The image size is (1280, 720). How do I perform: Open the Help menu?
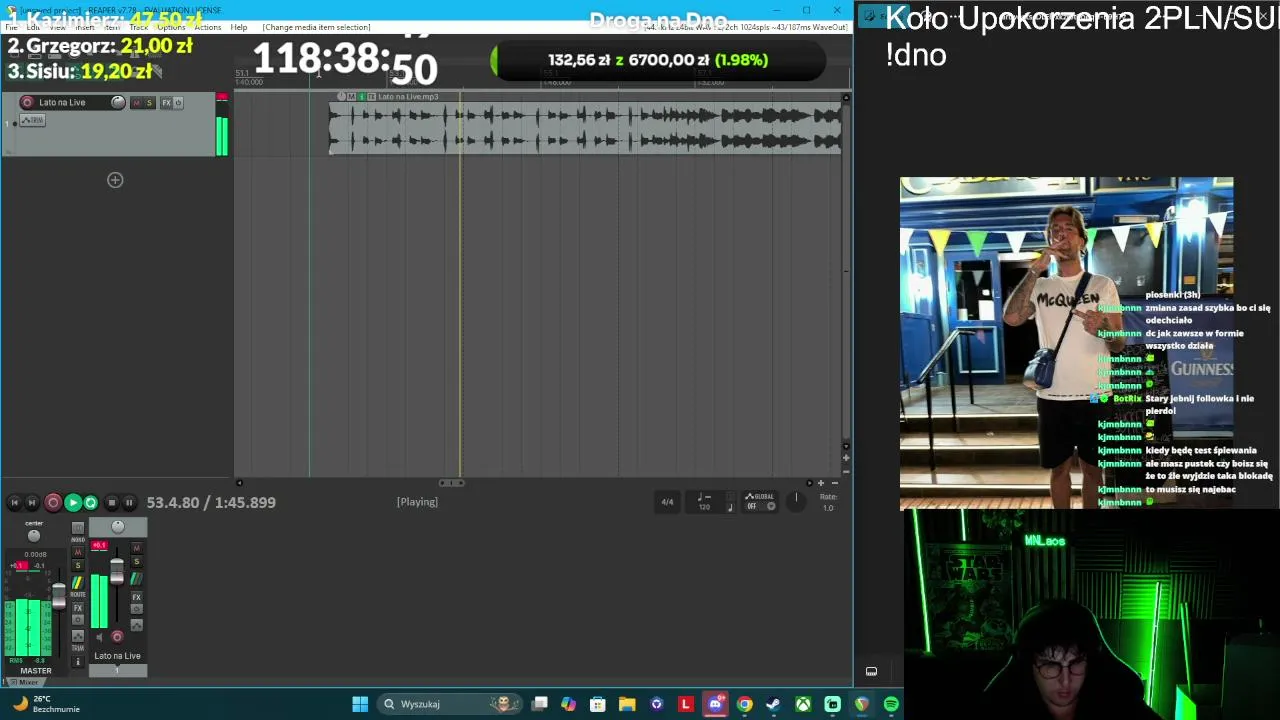[x=238, y=27]
